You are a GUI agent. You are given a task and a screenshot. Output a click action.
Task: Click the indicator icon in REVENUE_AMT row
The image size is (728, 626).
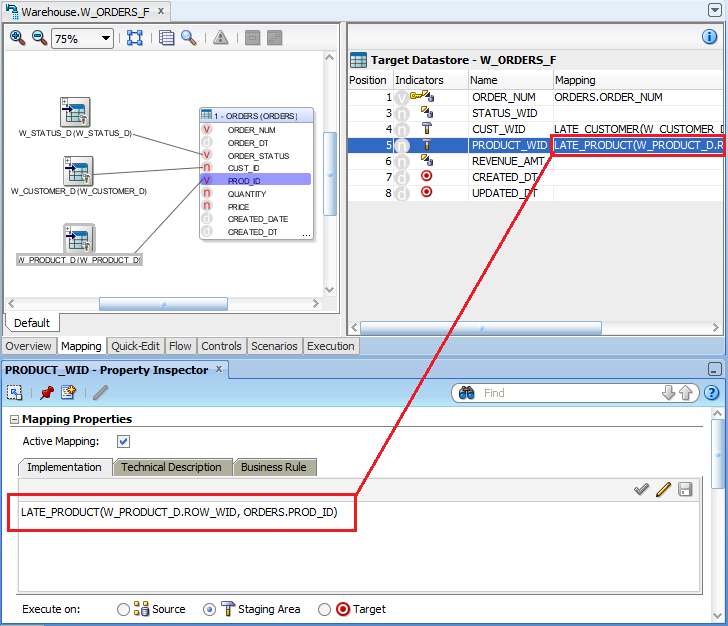(427, 160)
